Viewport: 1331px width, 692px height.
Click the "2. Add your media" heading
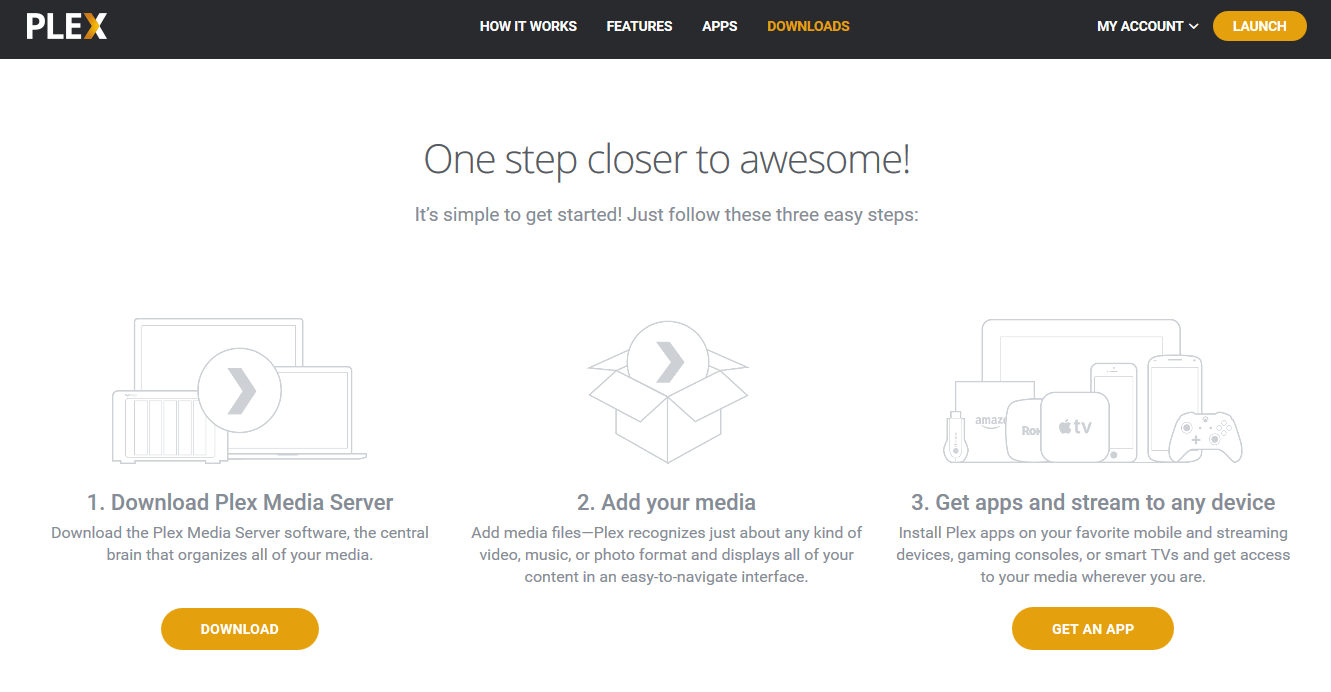pyautogui.click(x=666, y=502)
